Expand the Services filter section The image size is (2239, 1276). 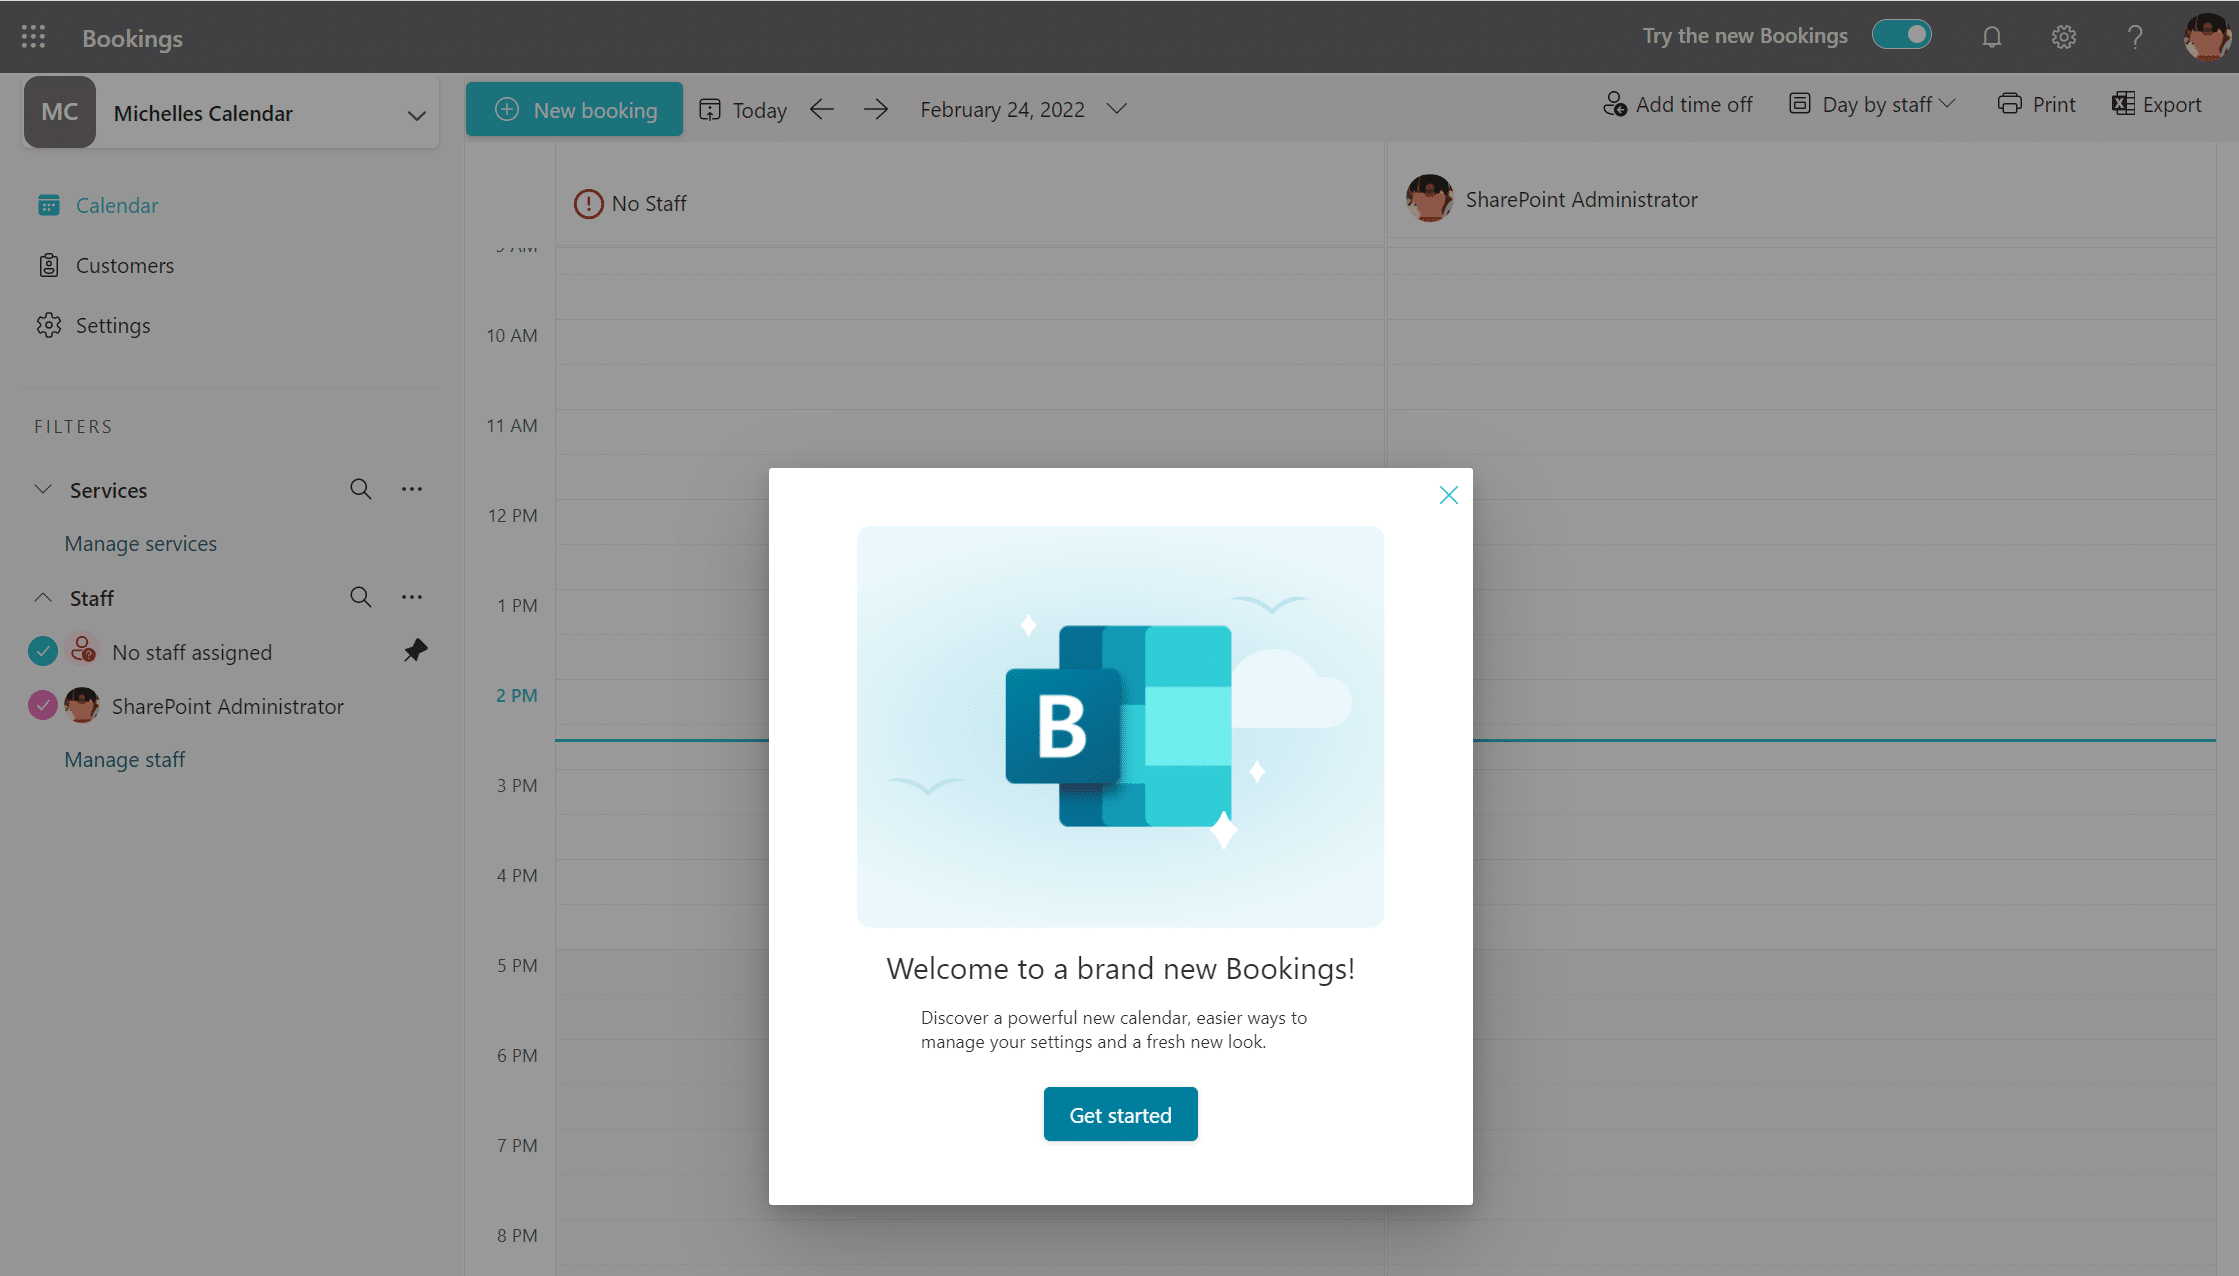43,489
